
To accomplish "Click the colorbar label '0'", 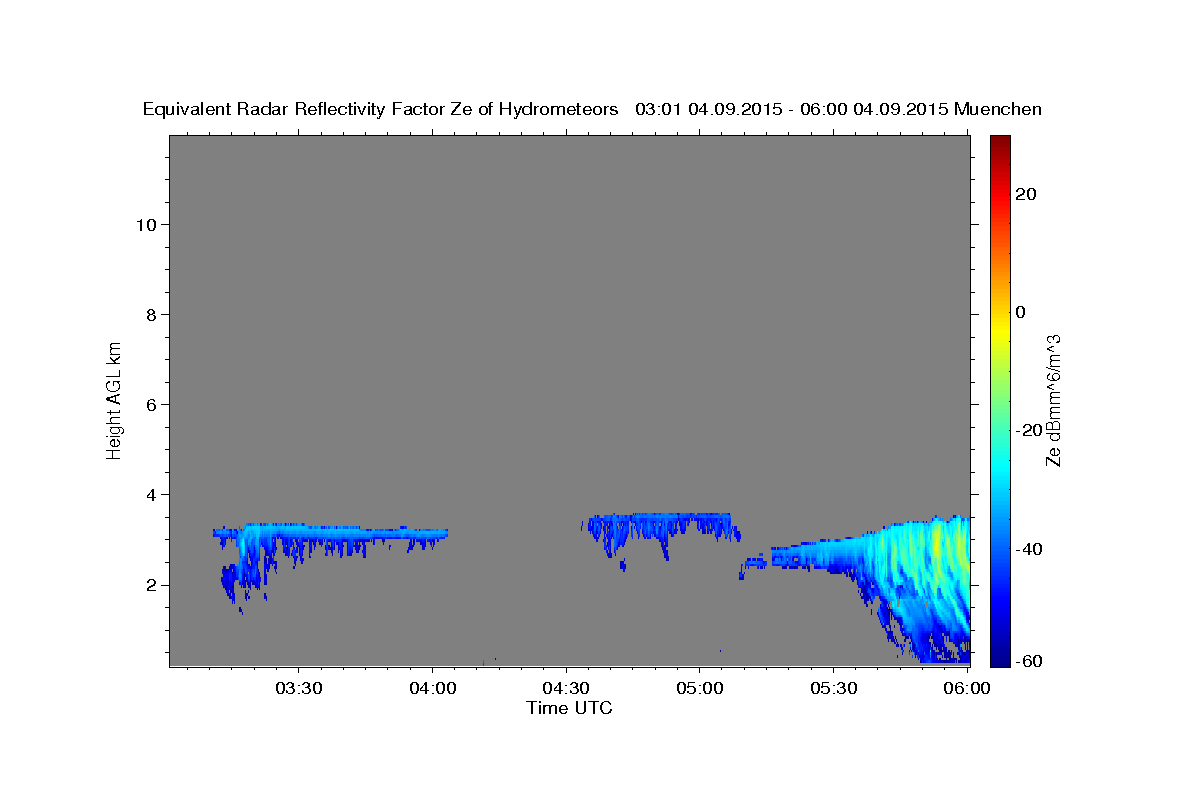I will click(x=1021, y=312).
